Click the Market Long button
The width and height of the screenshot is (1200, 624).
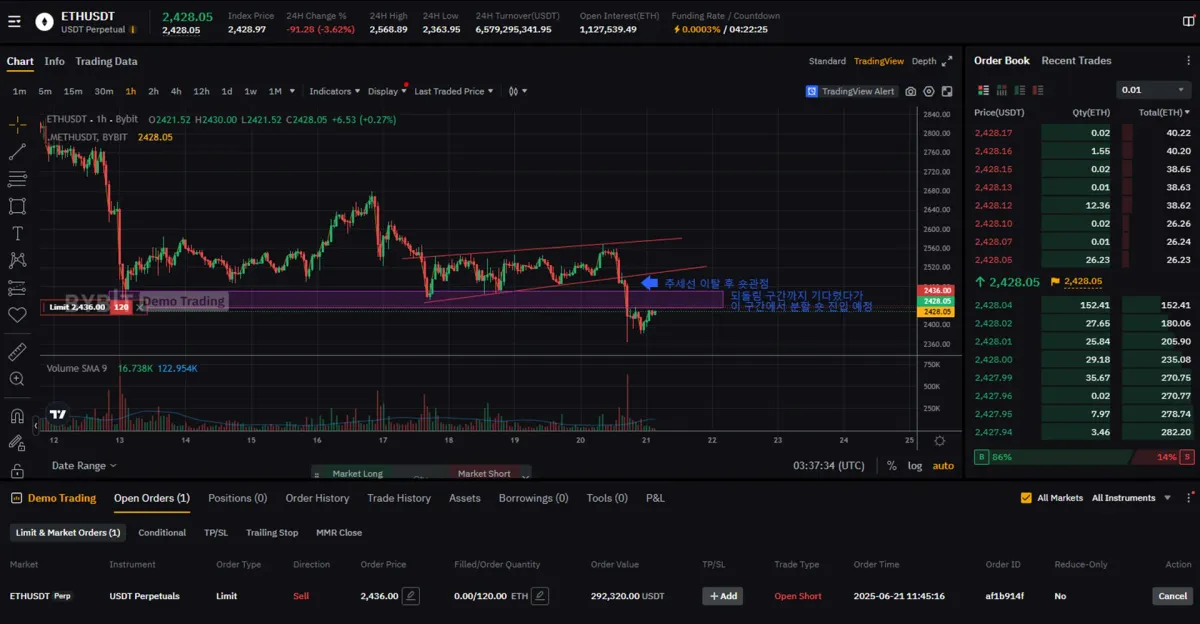(358, 473)
